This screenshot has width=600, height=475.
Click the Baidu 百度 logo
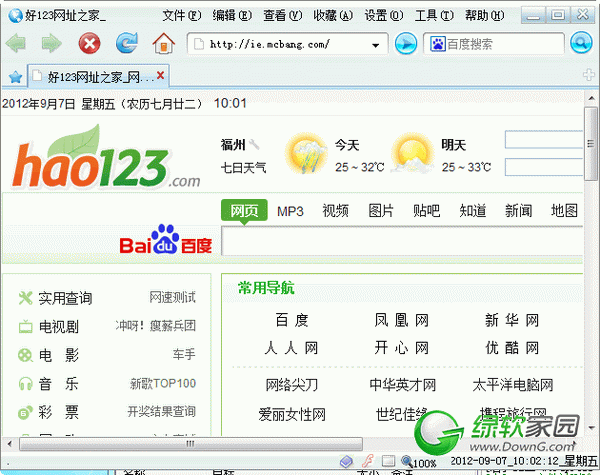pyautogui.click(x=165, y=240)
